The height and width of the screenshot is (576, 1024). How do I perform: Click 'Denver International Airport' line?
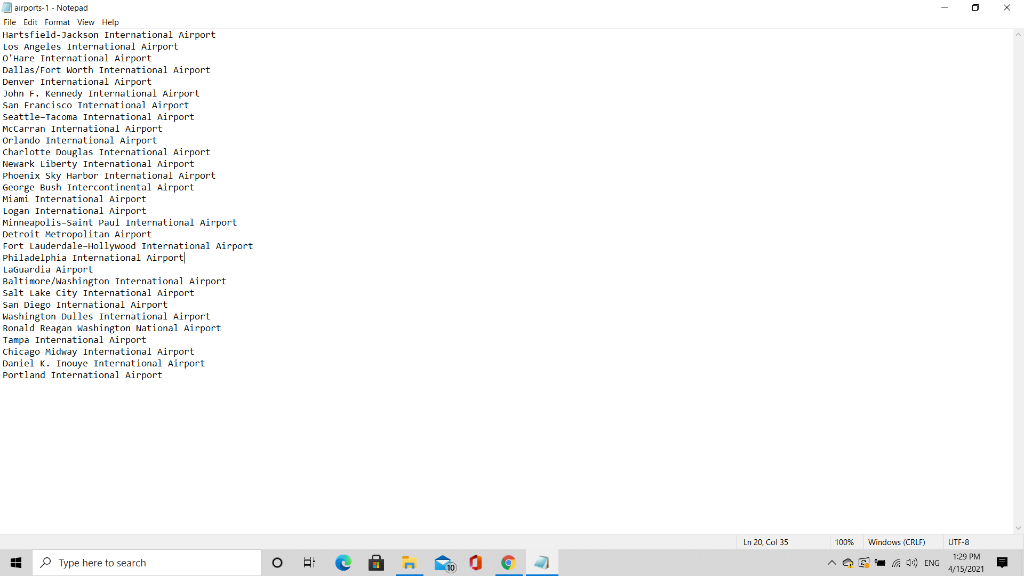point(76,82)
